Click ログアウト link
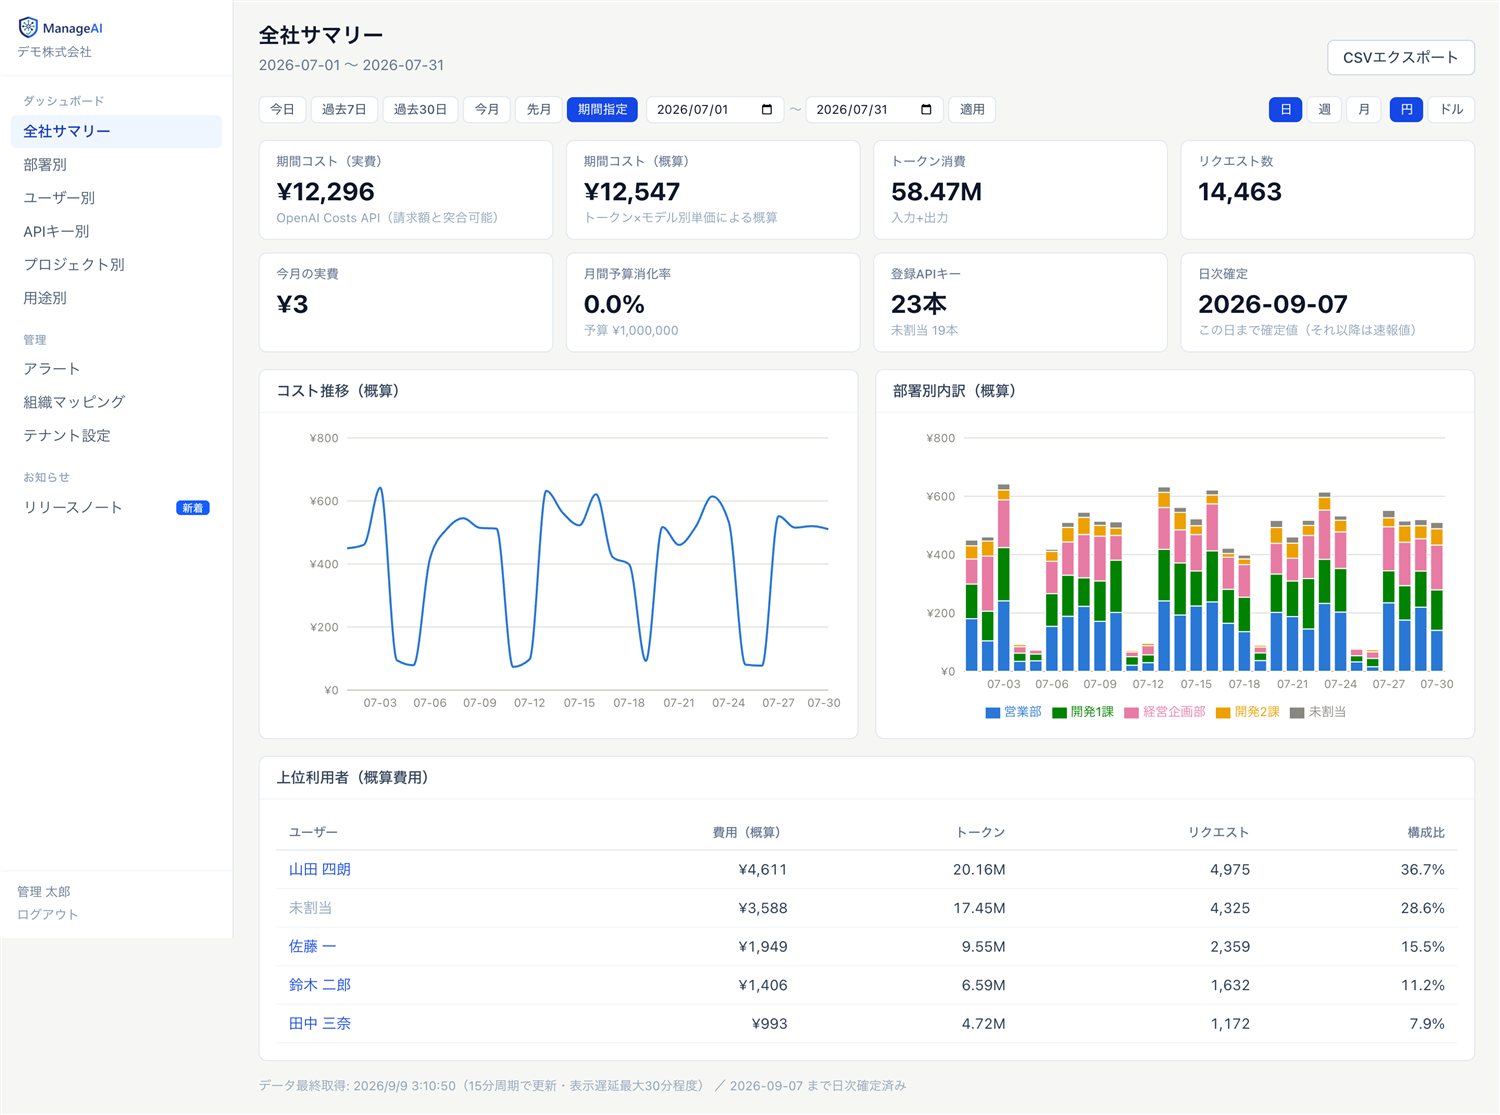 click(47, 915)
